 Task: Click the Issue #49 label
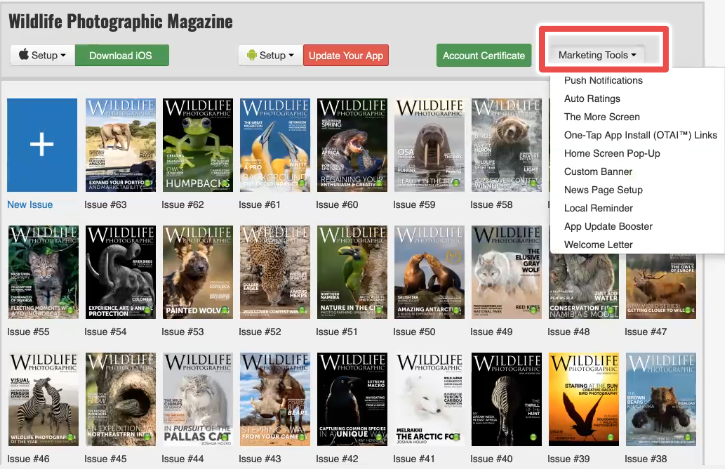[492, 332]
